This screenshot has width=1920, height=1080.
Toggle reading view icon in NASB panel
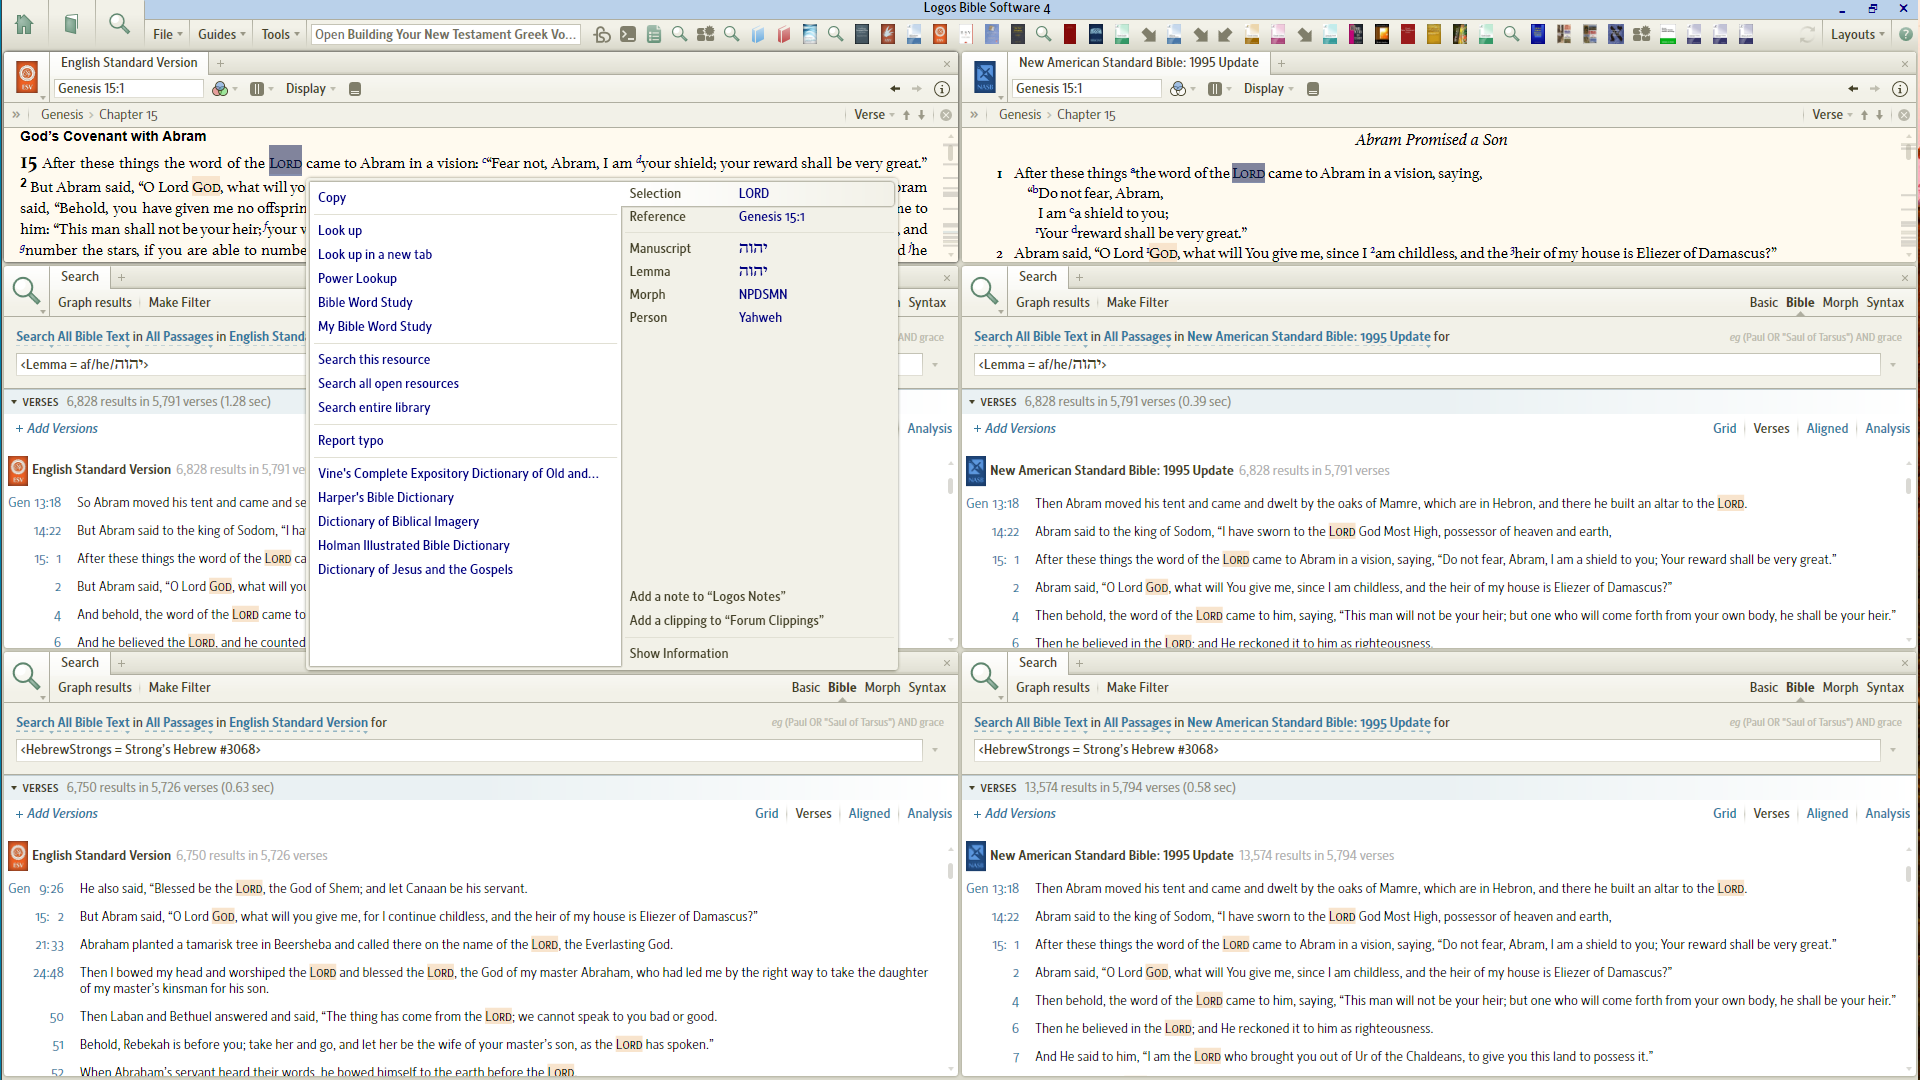pyautogui.click(x=1313, y=89)
